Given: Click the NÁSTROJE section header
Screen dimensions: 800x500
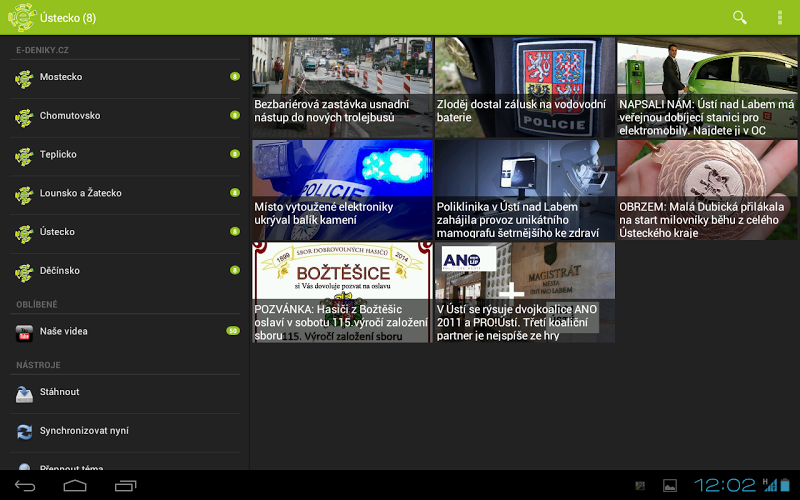Looking at the screenshot, I should (38, 365).
